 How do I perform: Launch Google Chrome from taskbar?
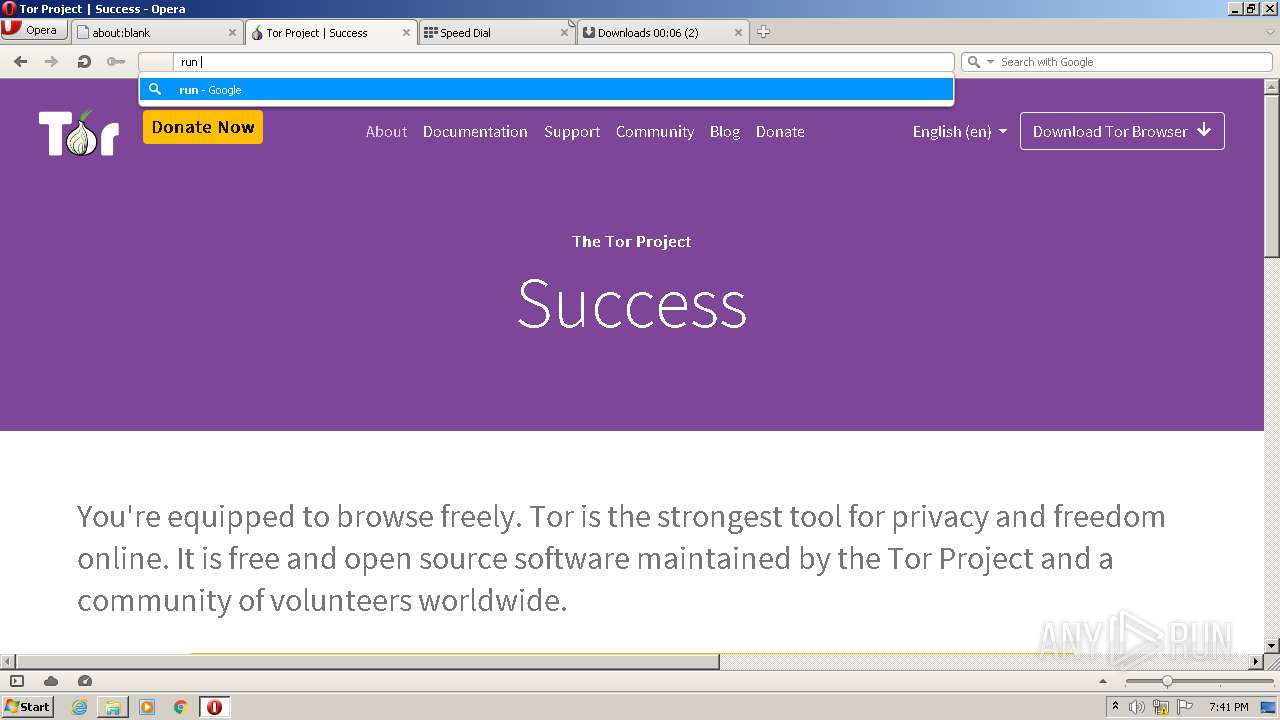point(181,707)
